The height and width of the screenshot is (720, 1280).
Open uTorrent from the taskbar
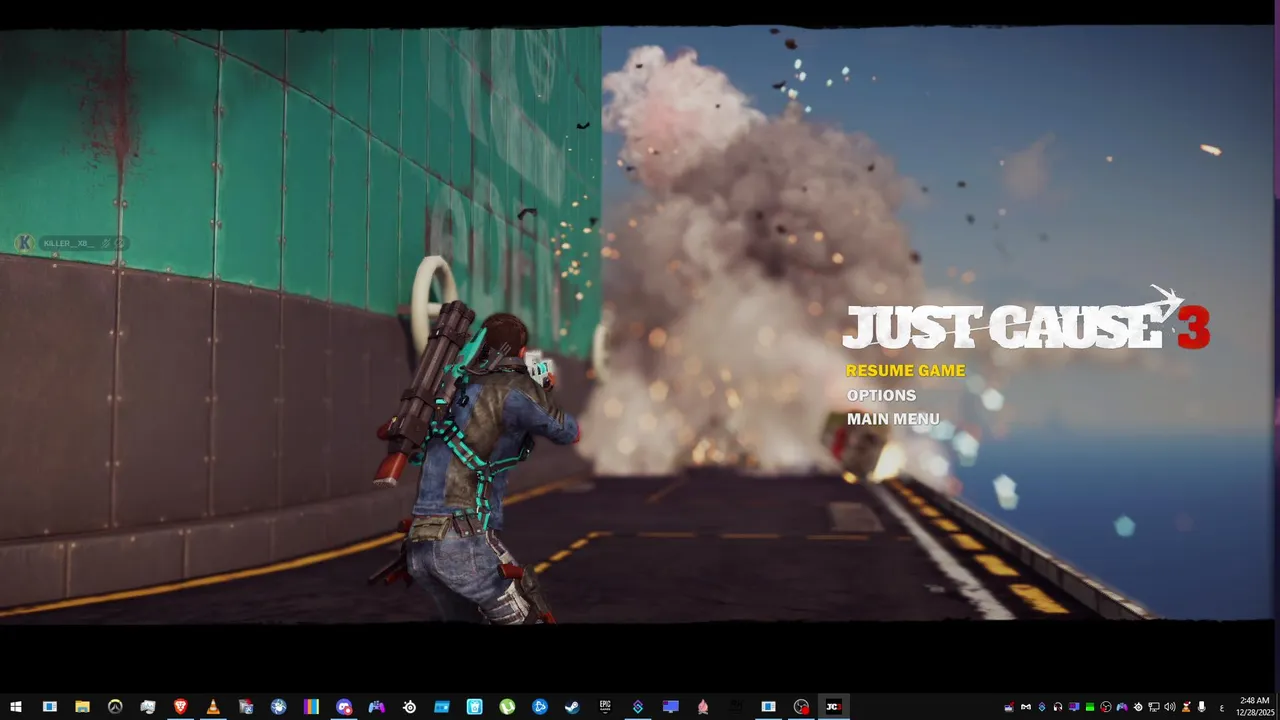[507, 706]
